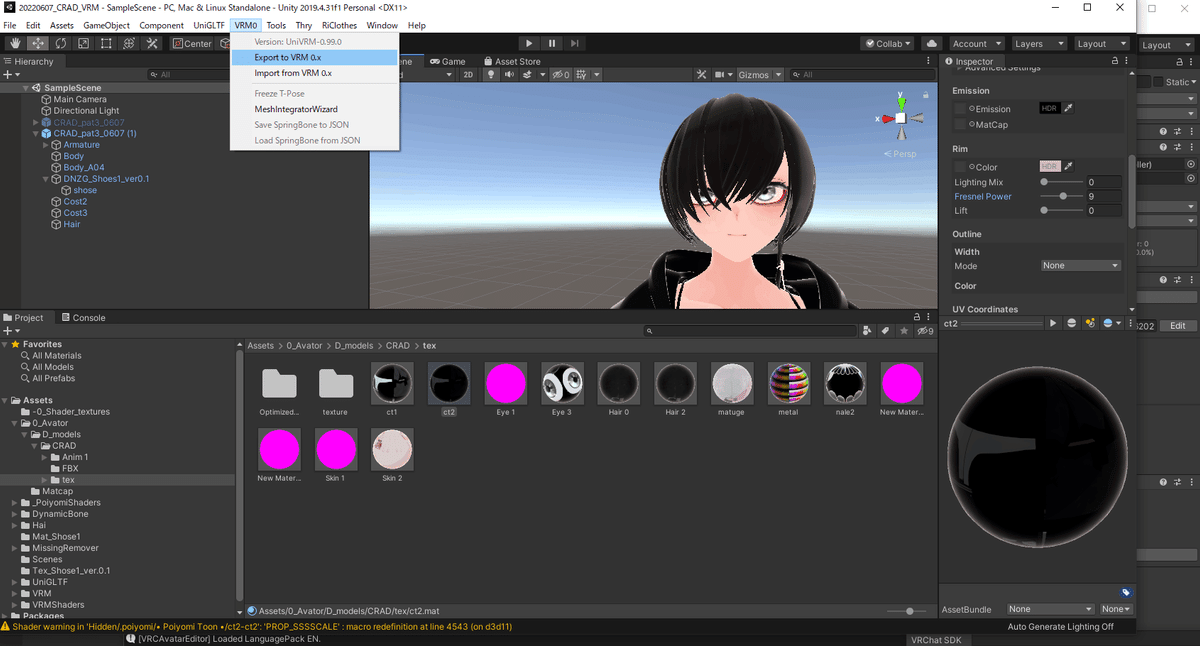1200x646 pixels.
Task: Open the custom editor tools icon
Action: (x=153, y=43)
